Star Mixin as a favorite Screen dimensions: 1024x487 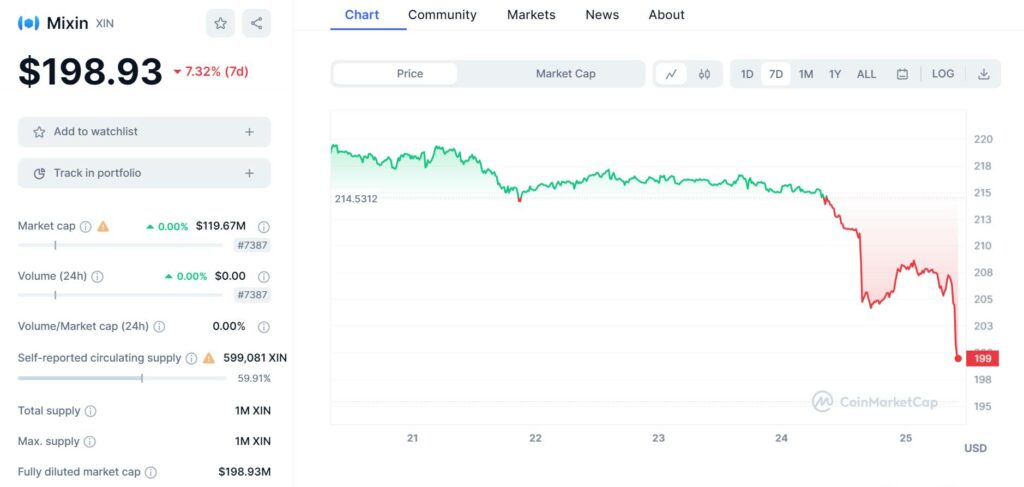click(x=220, y=24)
